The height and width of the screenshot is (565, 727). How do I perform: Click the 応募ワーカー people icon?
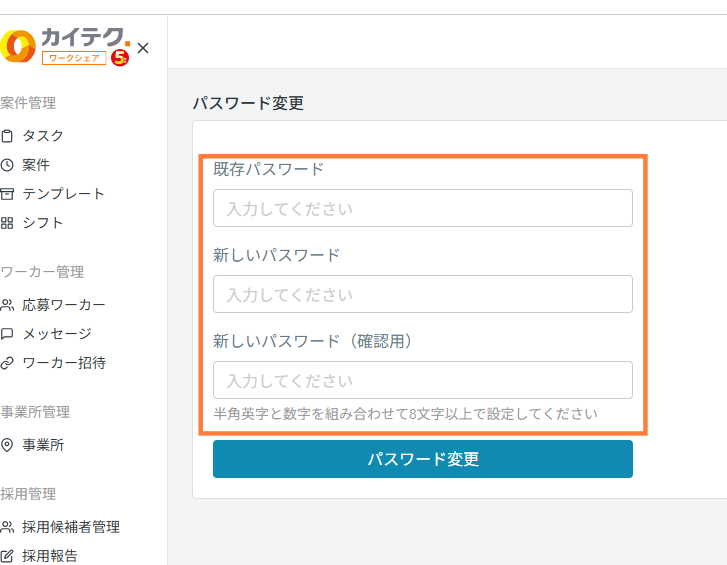click(7, 305)
